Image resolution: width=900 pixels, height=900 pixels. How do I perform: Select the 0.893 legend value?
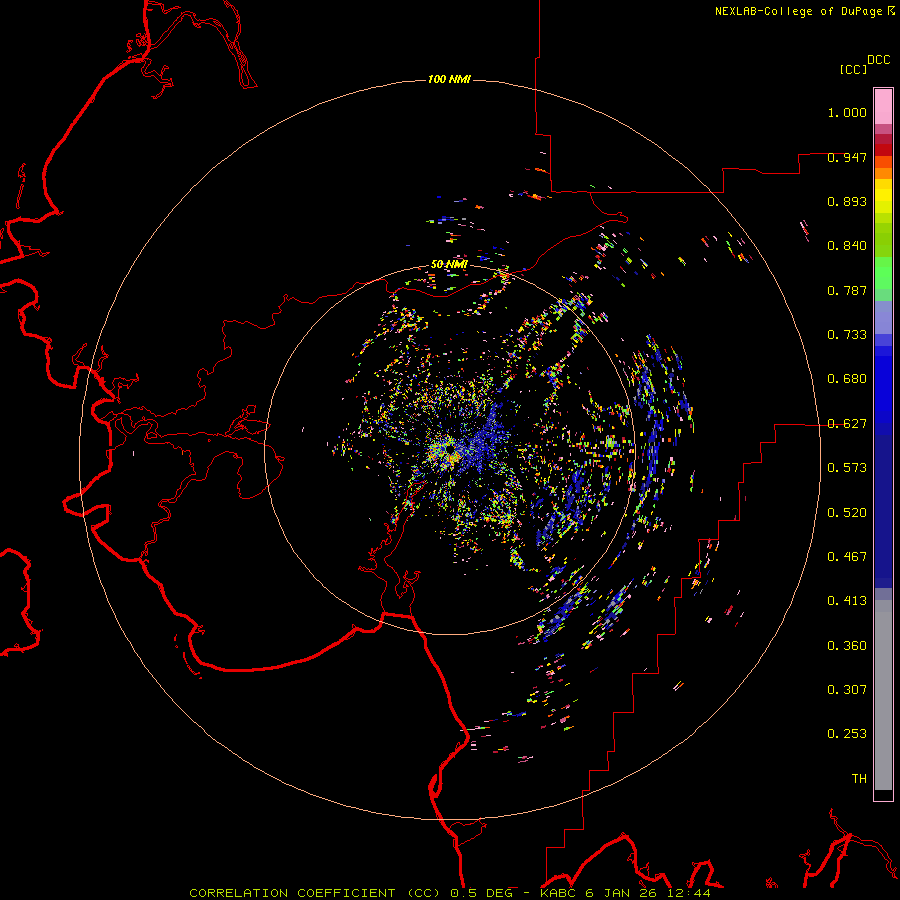click(847, 201)
